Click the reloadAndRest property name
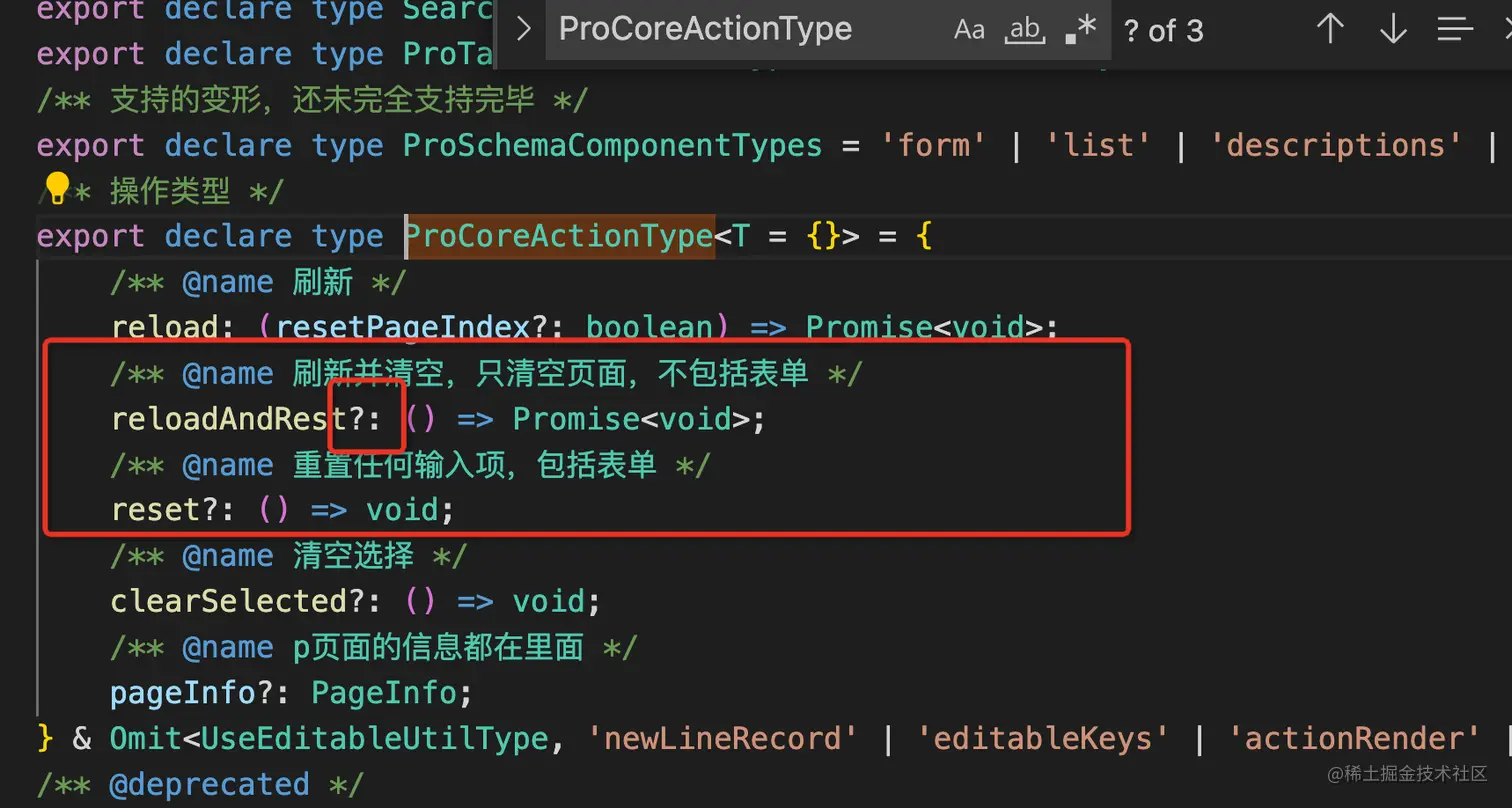 (229, 419)
